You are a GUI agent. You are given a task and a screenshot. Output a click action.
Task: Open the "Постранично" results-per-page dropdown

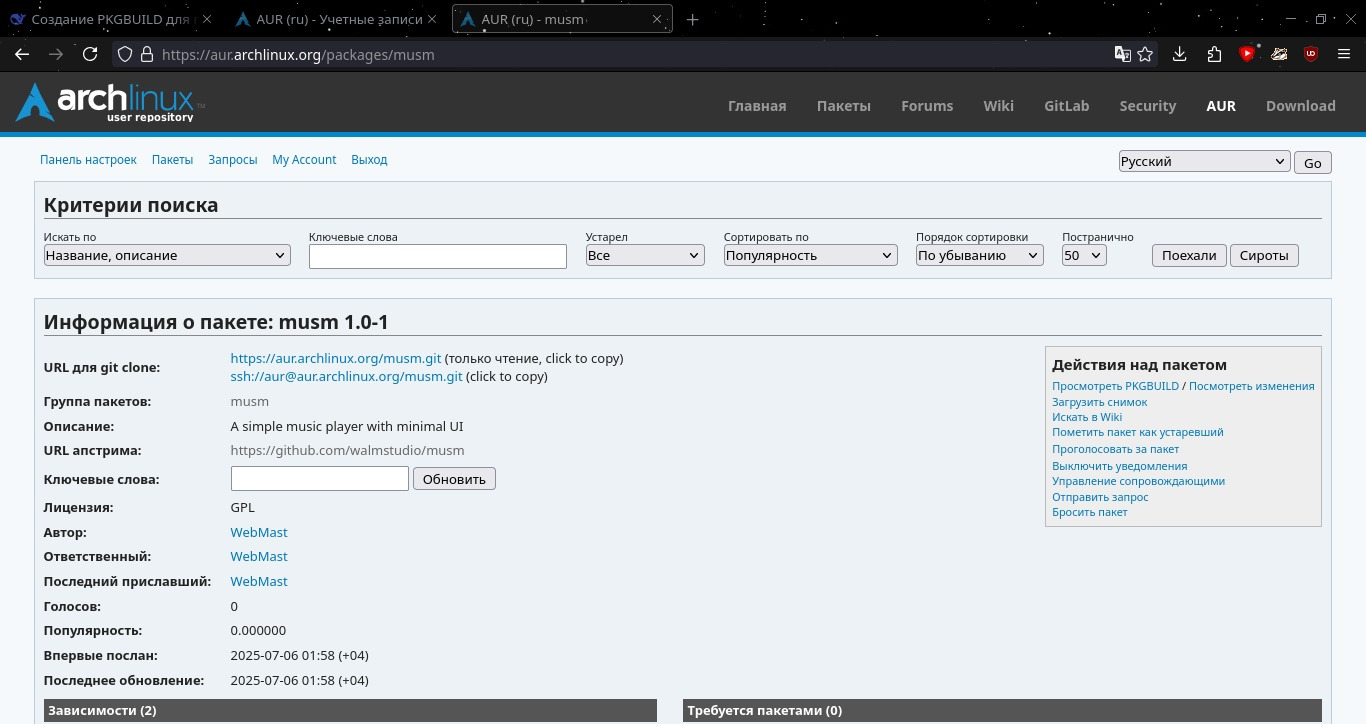pyautogui.click(x=1083, y=256)
